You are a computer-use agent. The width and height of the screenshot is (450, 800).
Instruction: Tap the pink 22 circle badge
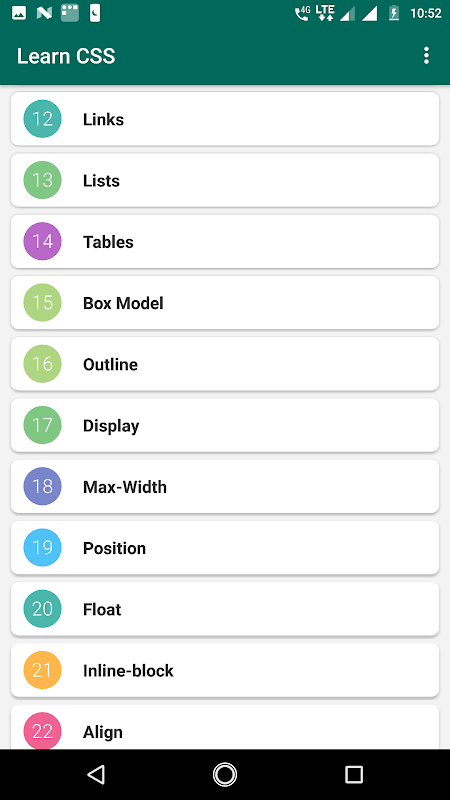pos(42,731)
